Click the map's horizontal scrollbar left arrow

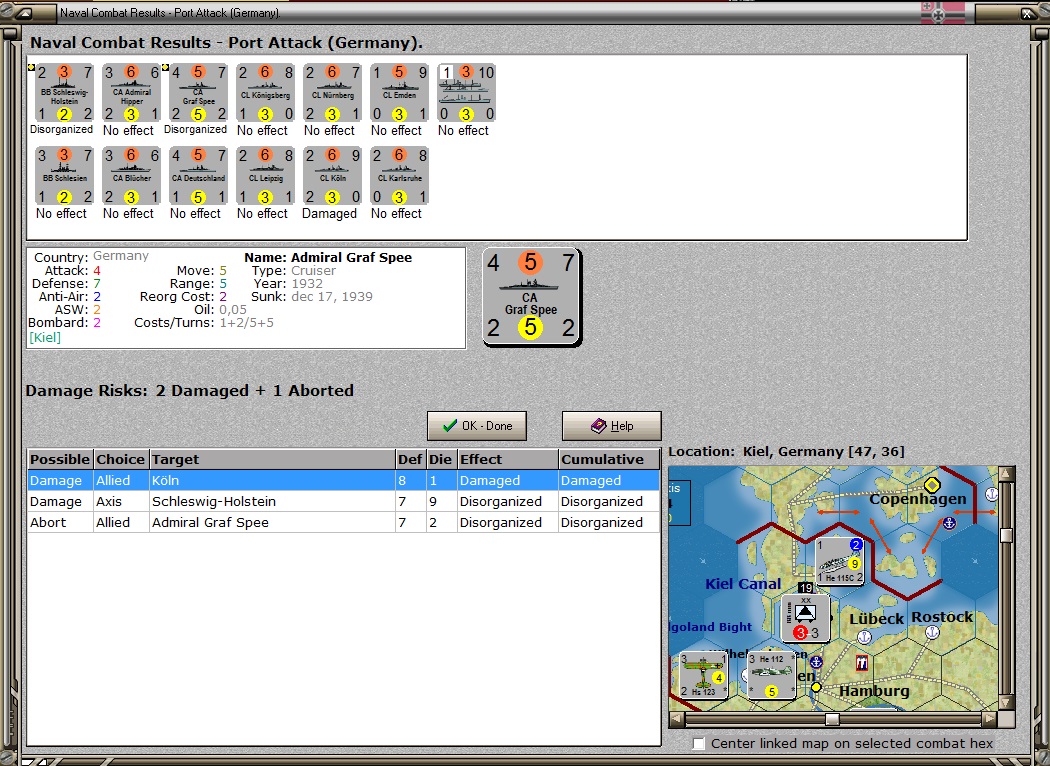point(677,719)
